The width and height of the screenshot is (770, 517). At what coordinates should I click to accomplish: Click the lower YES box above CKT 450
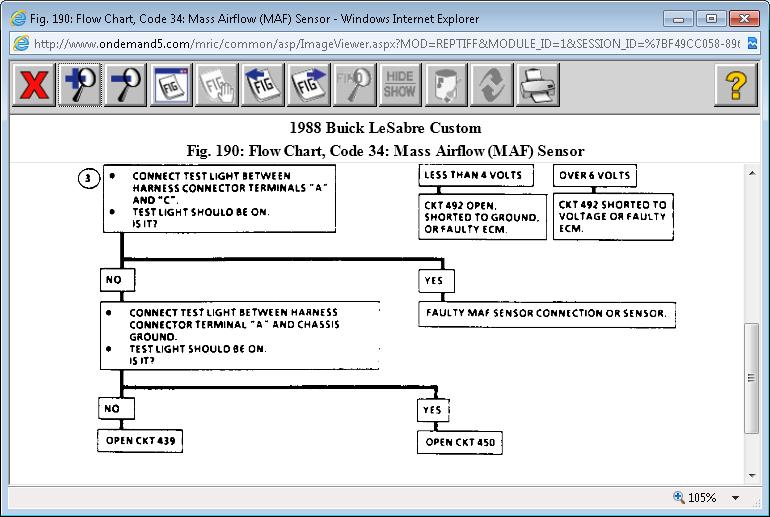click(x=433, y=410)
